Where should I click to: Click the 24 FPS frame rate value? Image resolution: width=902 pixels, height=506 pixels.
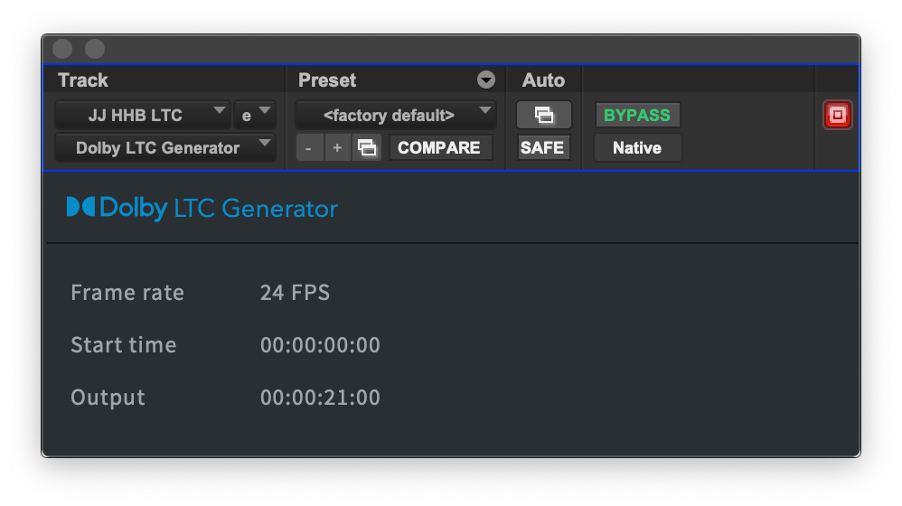click(295, 293)
